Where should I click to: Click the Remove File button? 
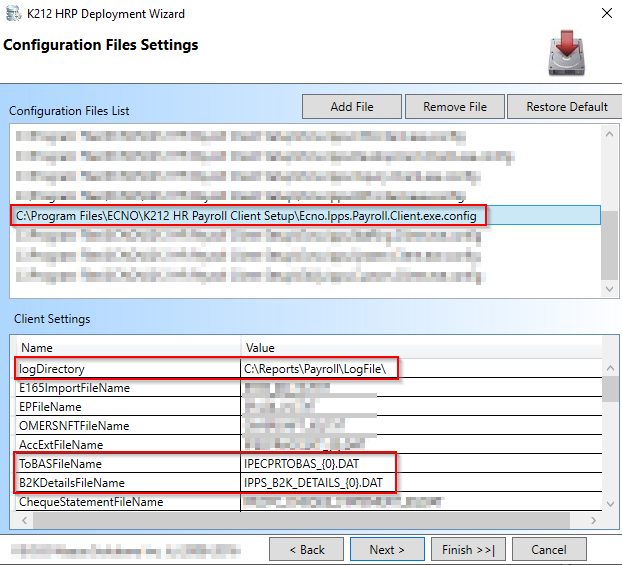[455, 107]
